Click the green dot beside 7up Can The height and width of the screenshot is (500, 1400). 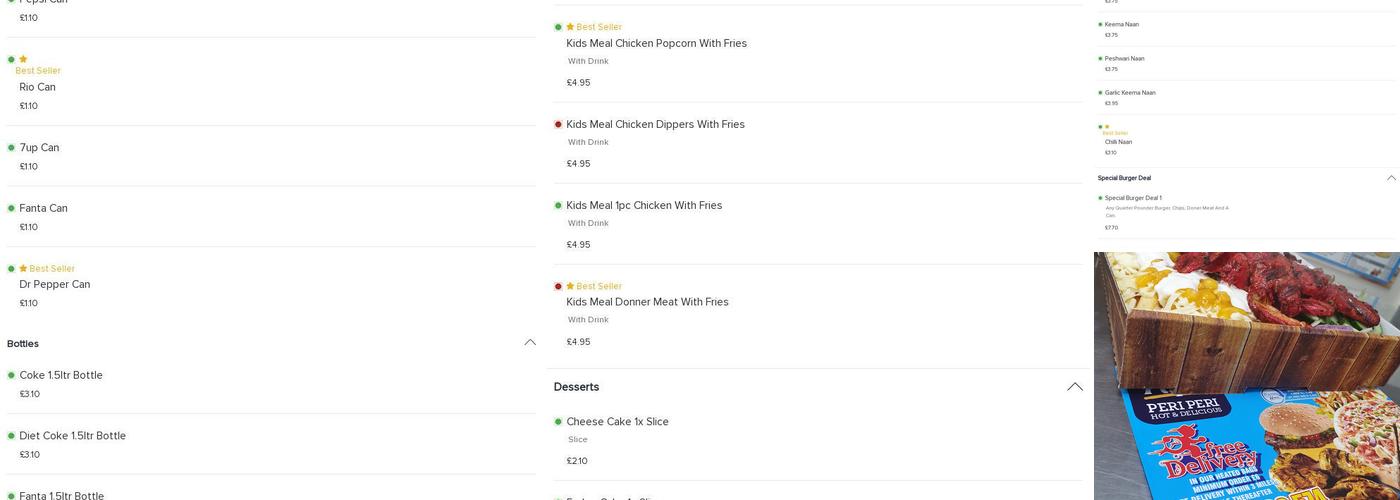[x=11, y=148]
